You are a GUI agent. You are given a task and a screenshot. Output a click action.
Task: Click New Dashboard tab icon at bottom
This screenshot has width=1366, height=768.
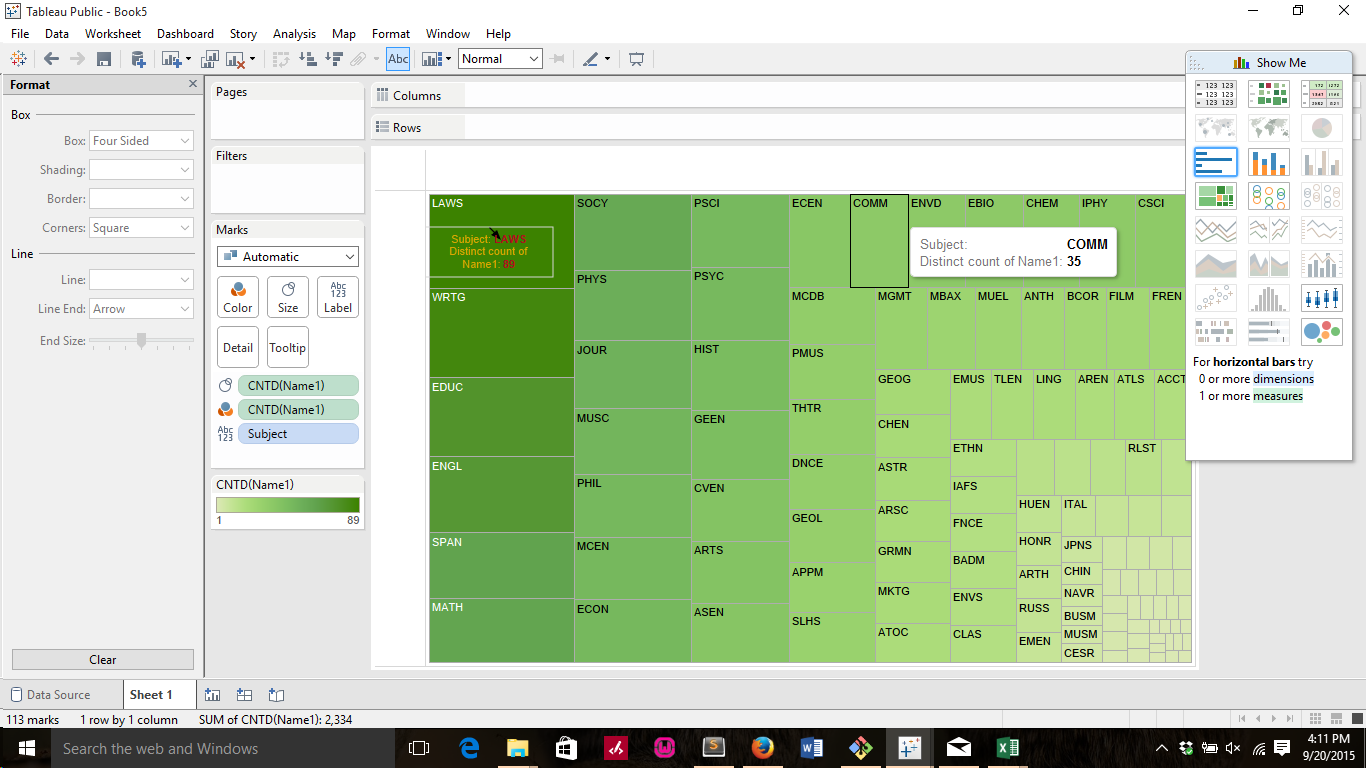[x=245, y=695]
